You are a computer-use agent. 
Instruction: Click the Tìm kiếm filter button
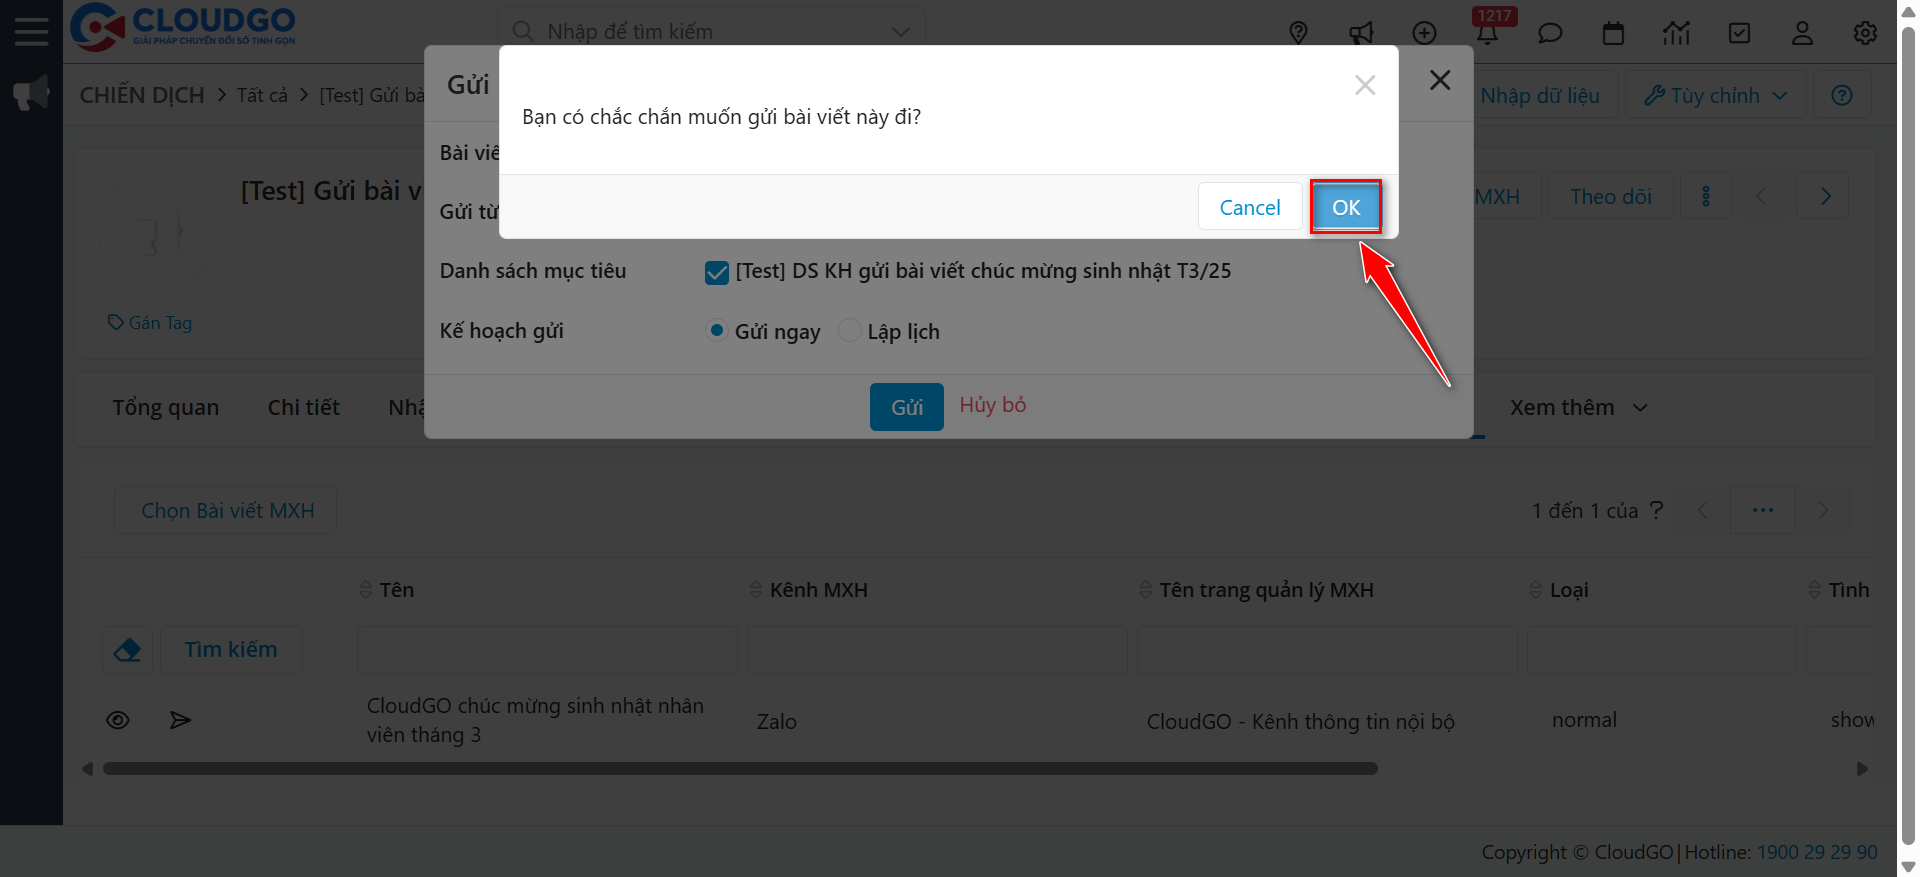(231, 650)
